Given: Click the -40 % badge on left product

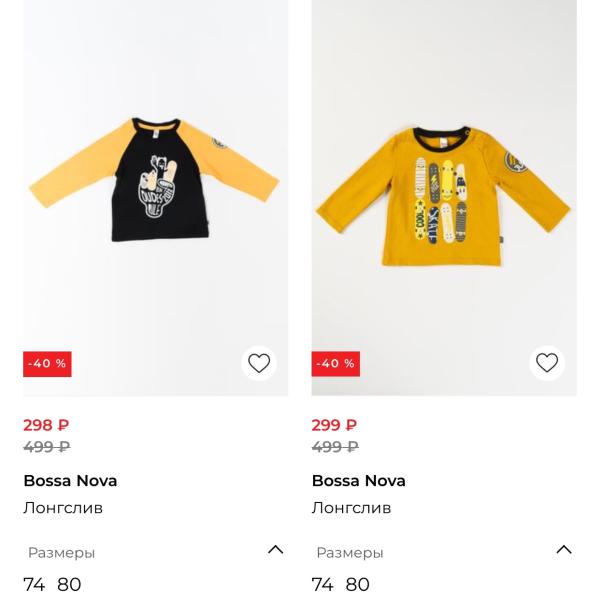Looking at the screenshot, I should [x=47, y=364].
